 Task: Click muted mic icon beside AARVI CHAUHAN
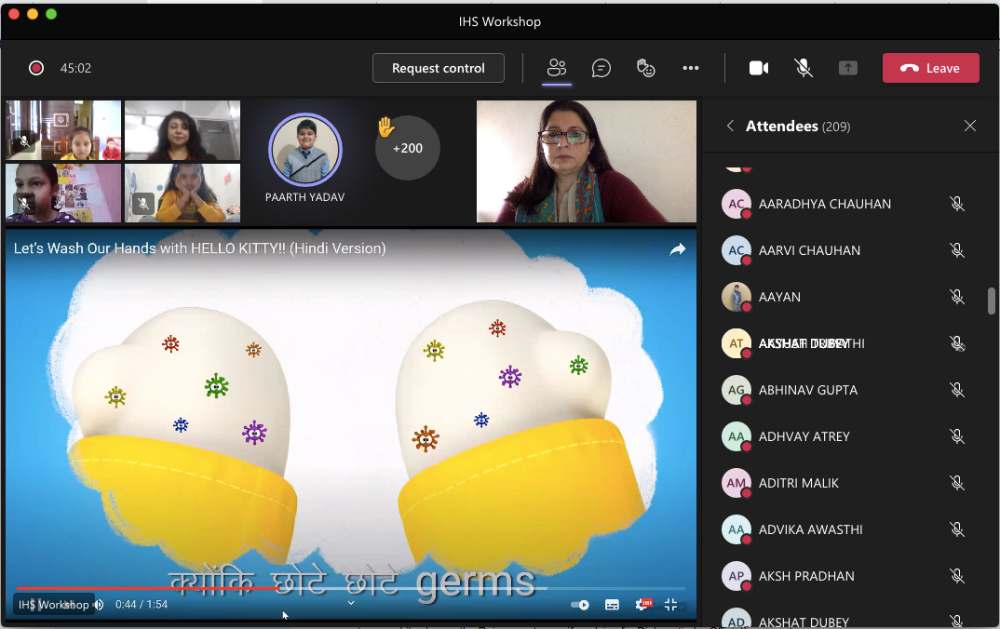(957, 251)
